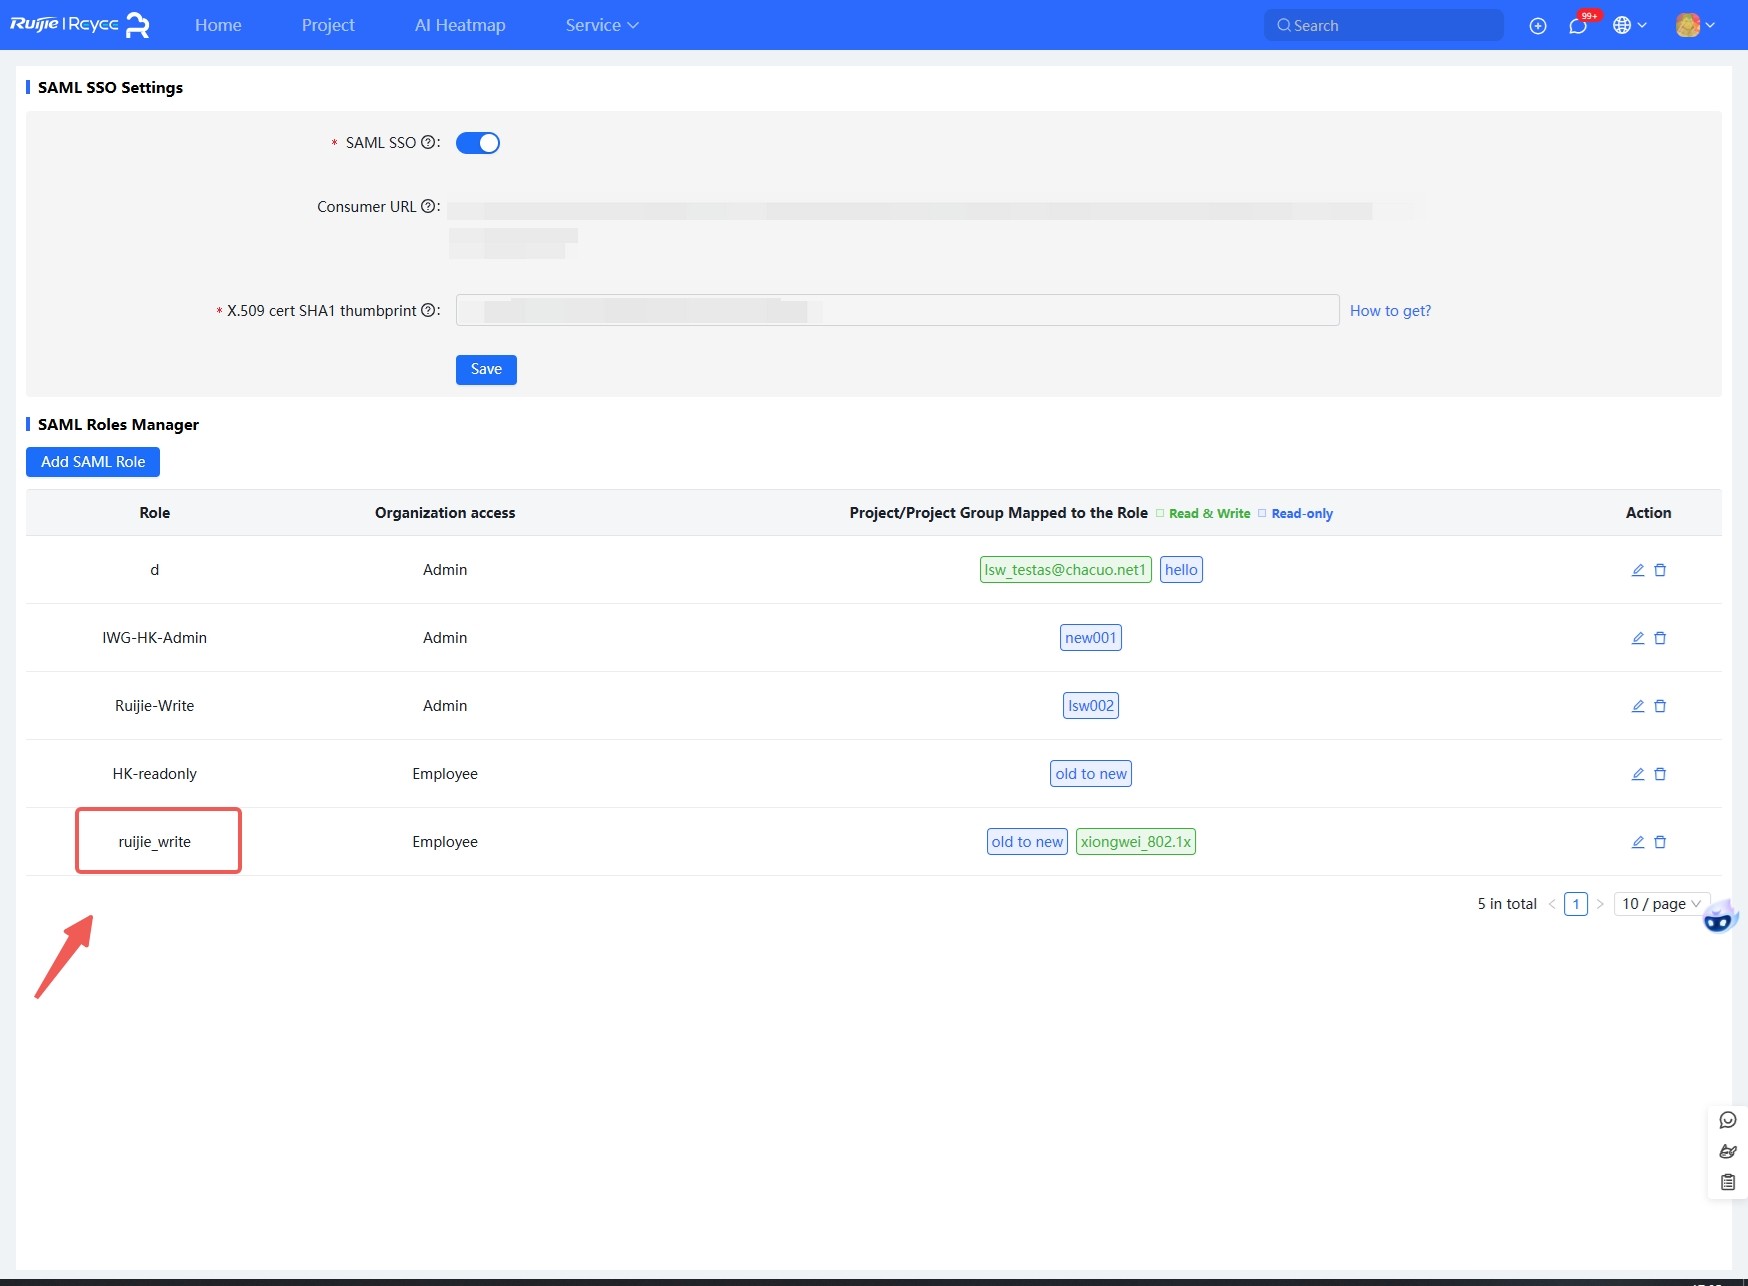Delete the IWG-HK-Admin role
Screen dimensions: 1748x1286
point(1660,638)
